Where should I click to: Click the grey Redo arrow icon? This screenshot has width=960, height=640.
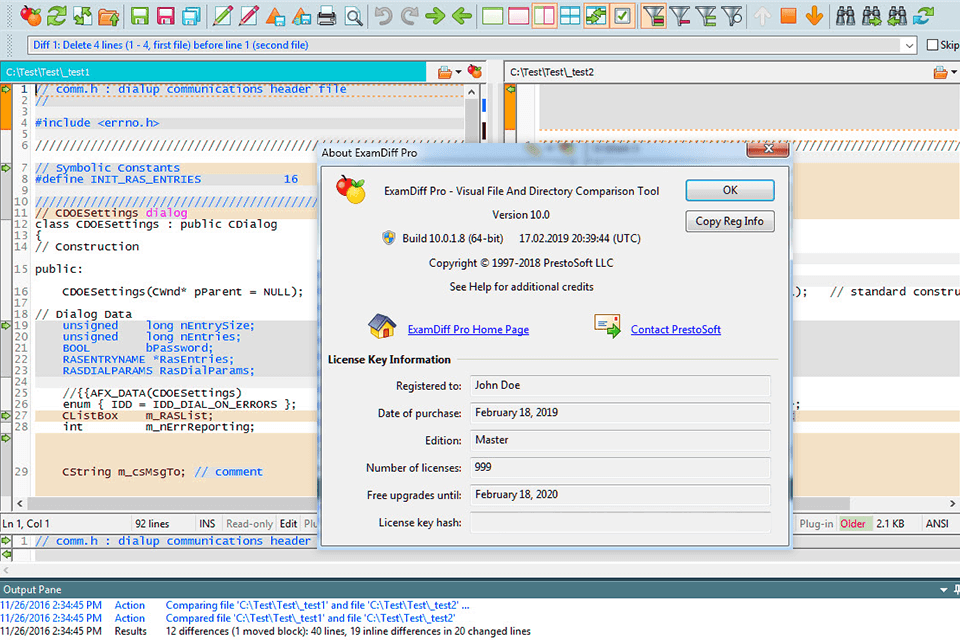(x=409, y=16)
